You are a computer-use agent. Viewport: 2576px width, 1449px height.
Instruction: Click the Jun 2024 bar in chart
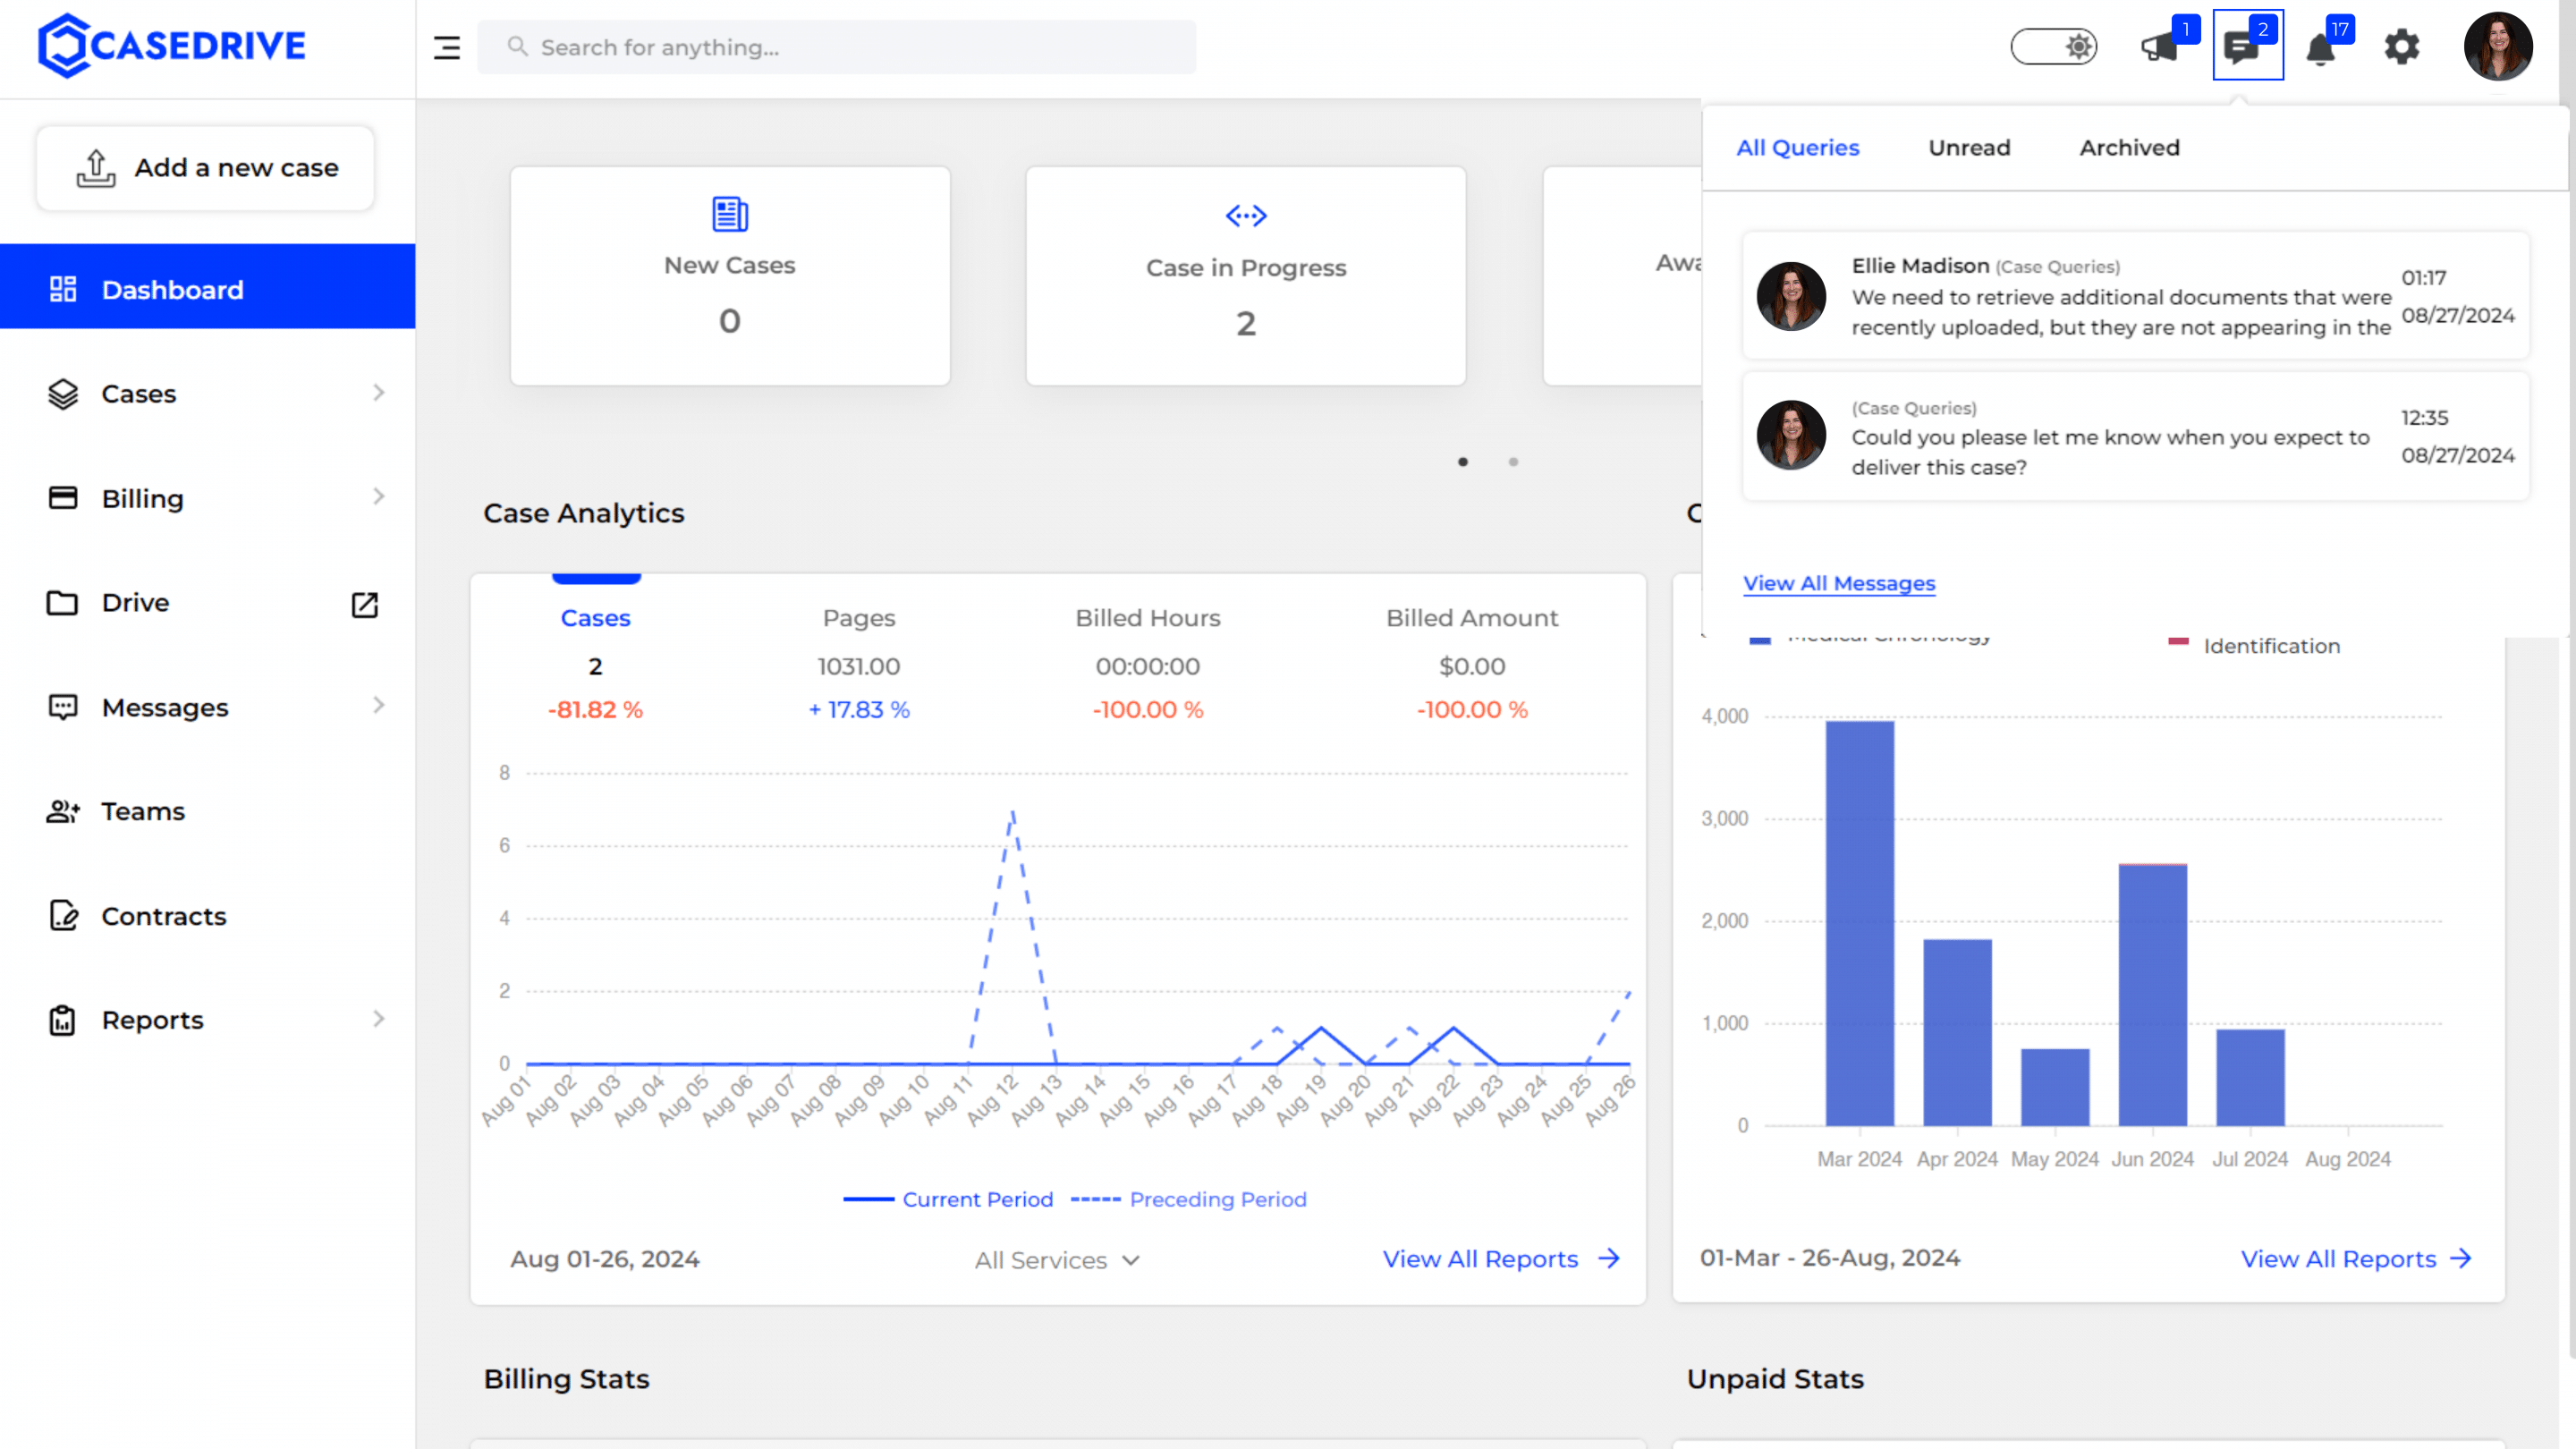coord(2152,995)
